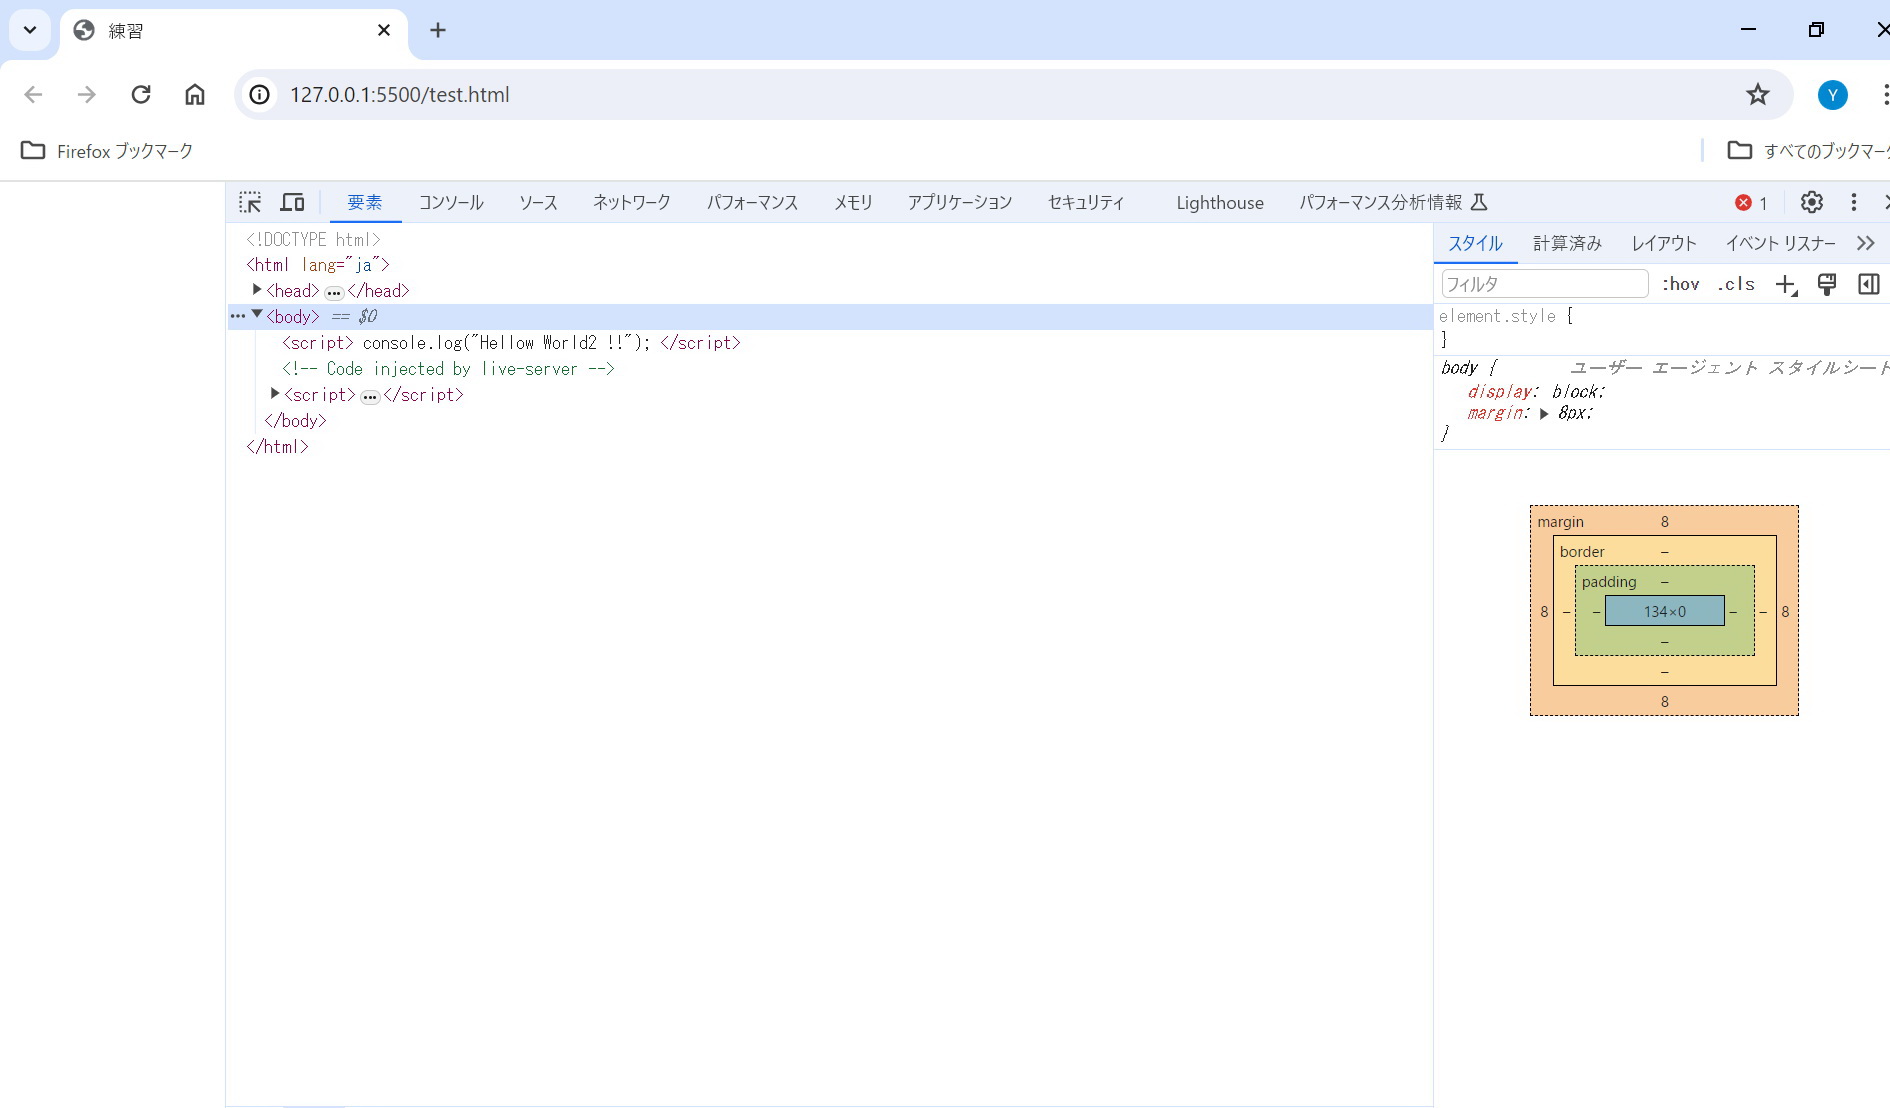Open the tab search dropdown arrow
The height and width of the screenshot is (1108, 1890).
30,30
